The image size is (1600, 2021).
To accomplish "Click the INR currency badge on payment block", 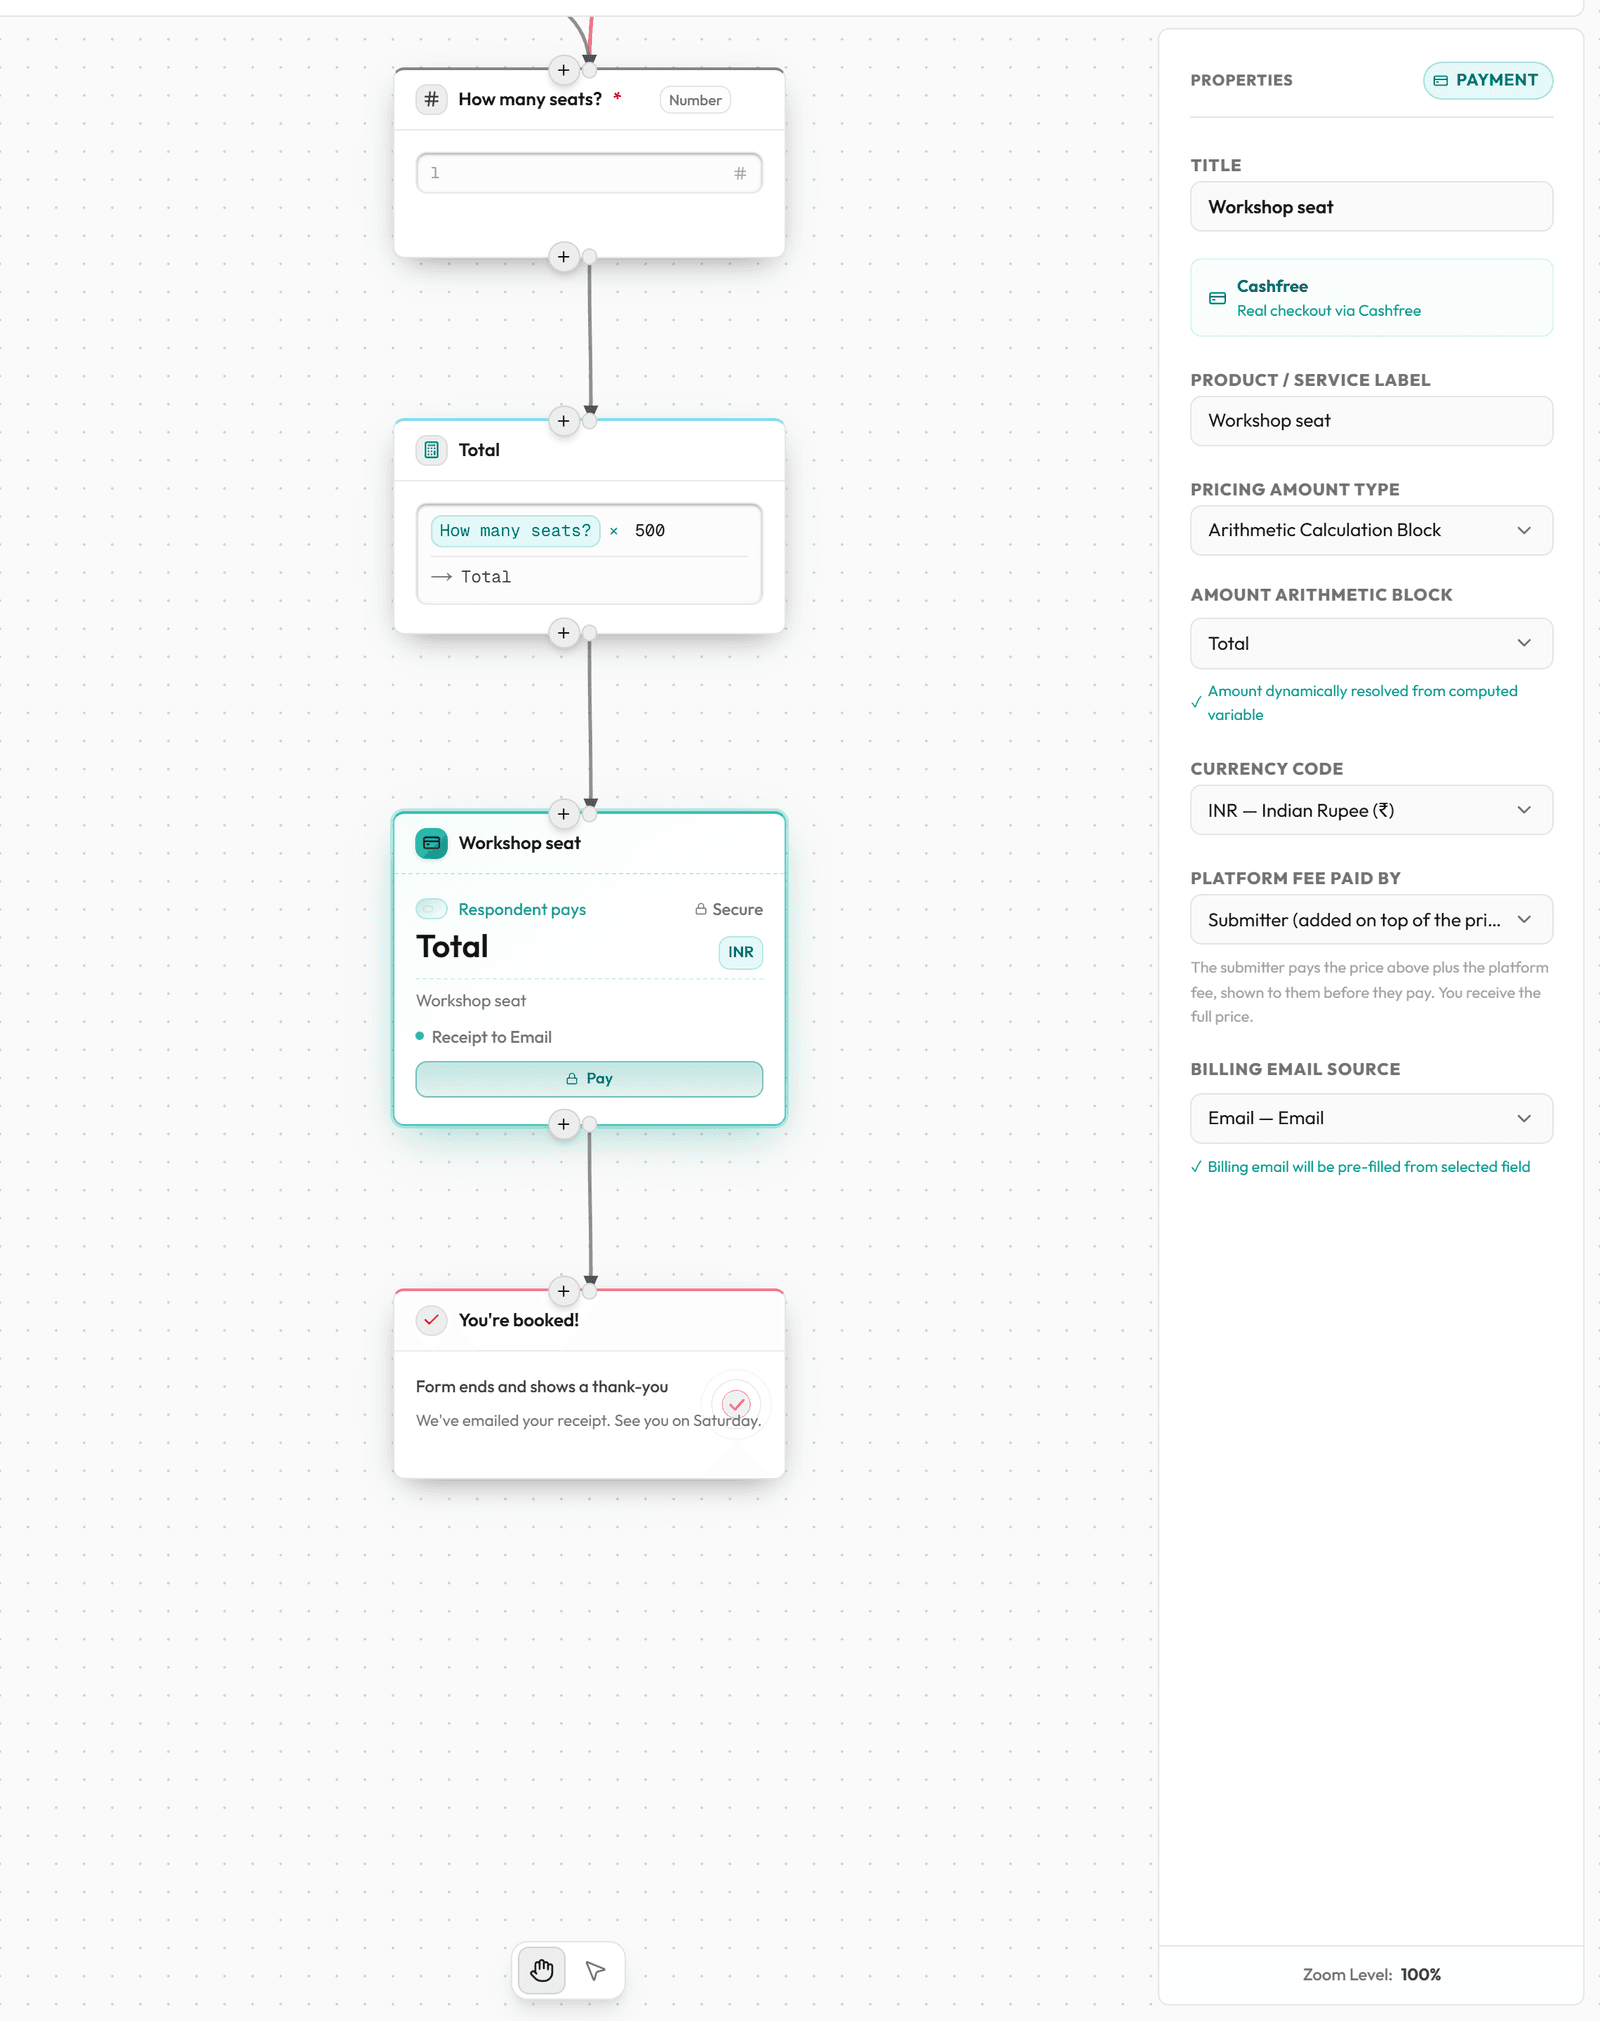I will coord(741,952).
